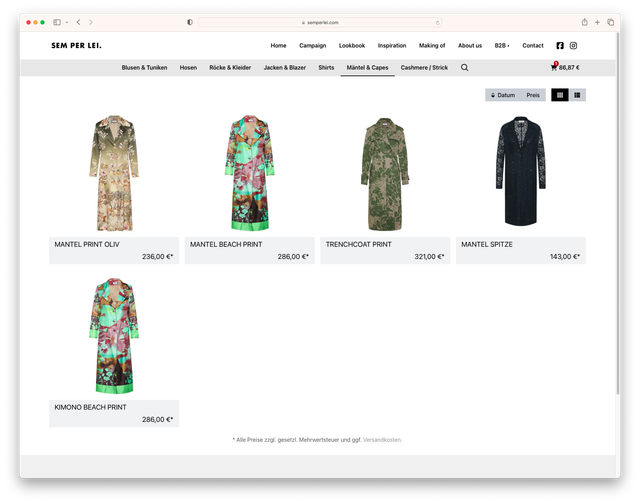The image size is (640, 504).
Task: Open the Blusen & Tuniken category
Action: tap(144, 68)
